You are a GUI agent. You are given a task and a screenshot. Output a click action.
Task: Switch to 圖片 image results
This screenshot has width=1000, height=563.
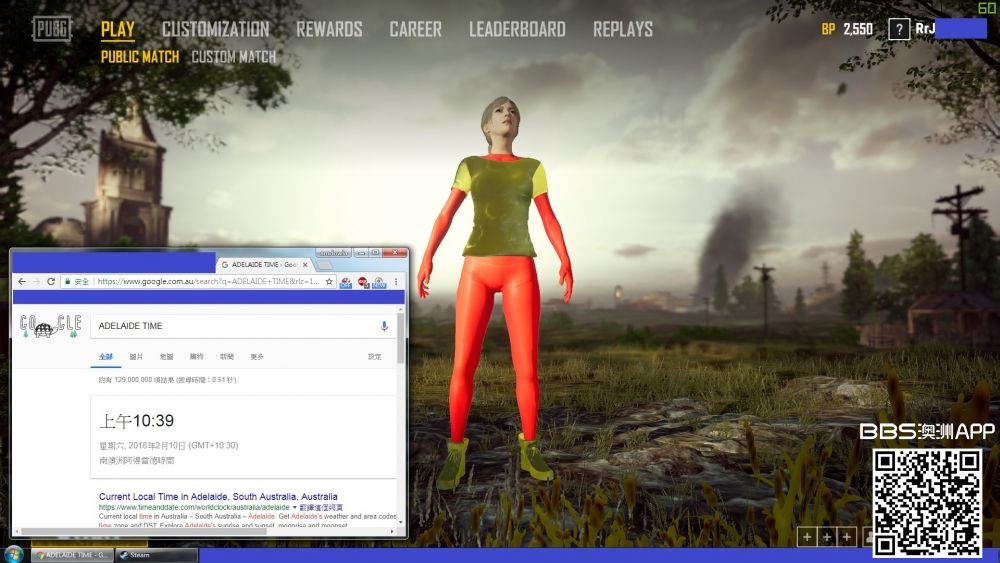point(136,356)
